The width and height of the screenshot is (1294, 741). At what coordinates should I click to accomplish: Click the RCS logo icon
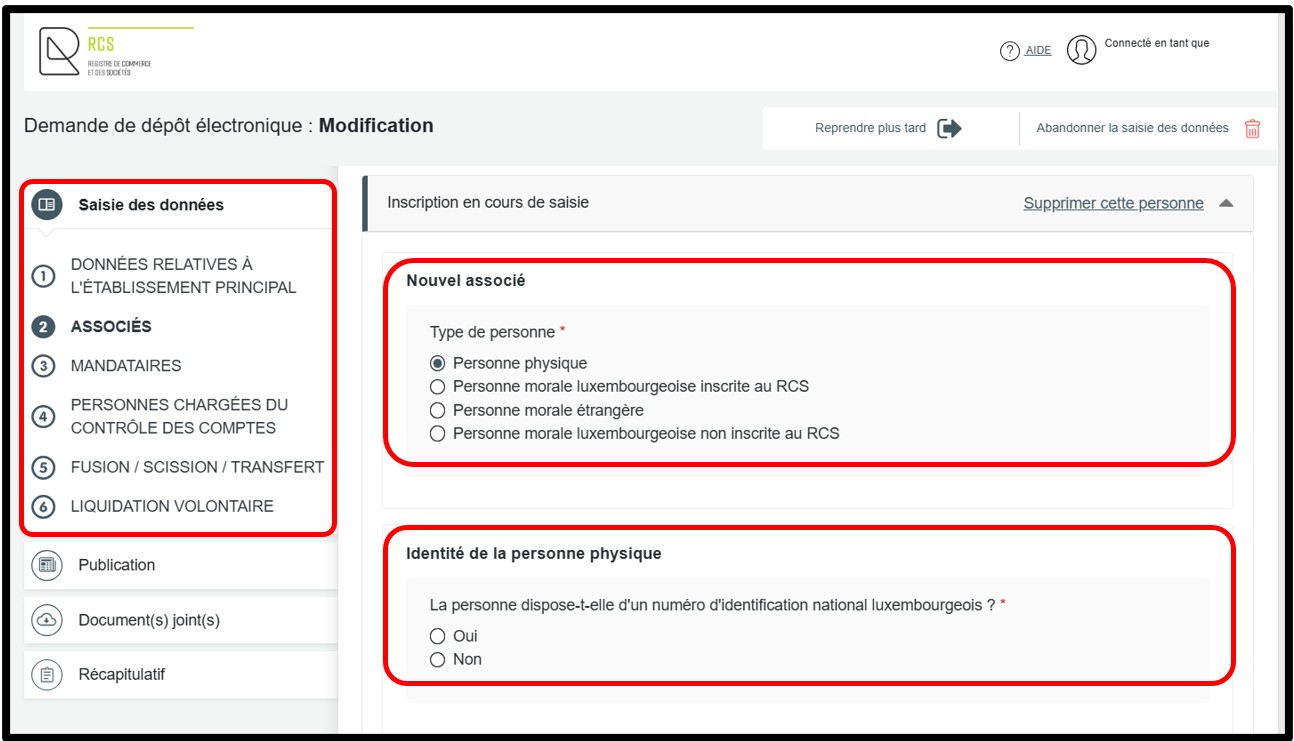(x=60, y=51)
